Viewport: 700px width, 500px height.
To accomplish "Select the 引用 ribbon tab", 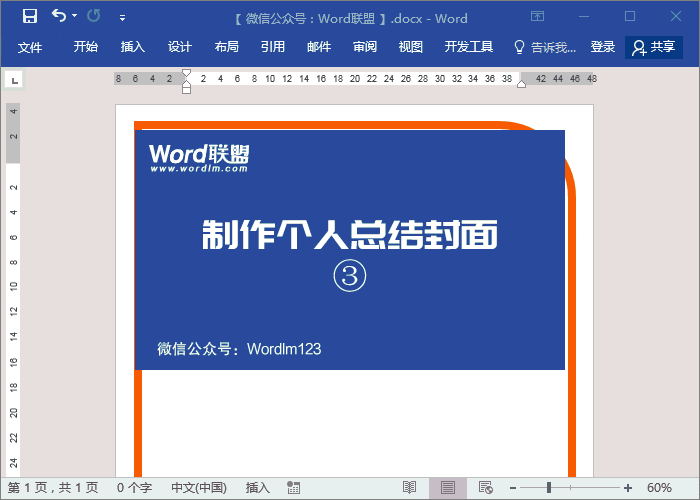I will pyautogui.click(x=273, y=46).
